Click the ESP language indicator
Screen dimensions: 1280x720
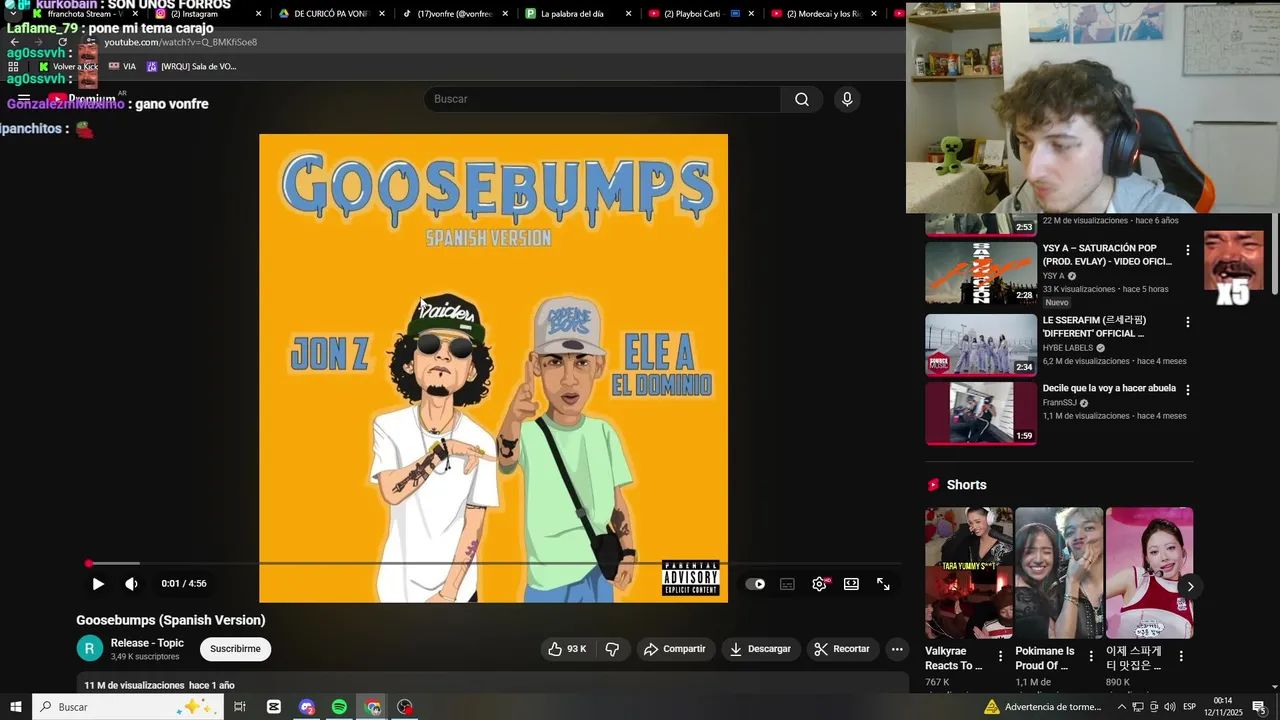[1189, 707]
